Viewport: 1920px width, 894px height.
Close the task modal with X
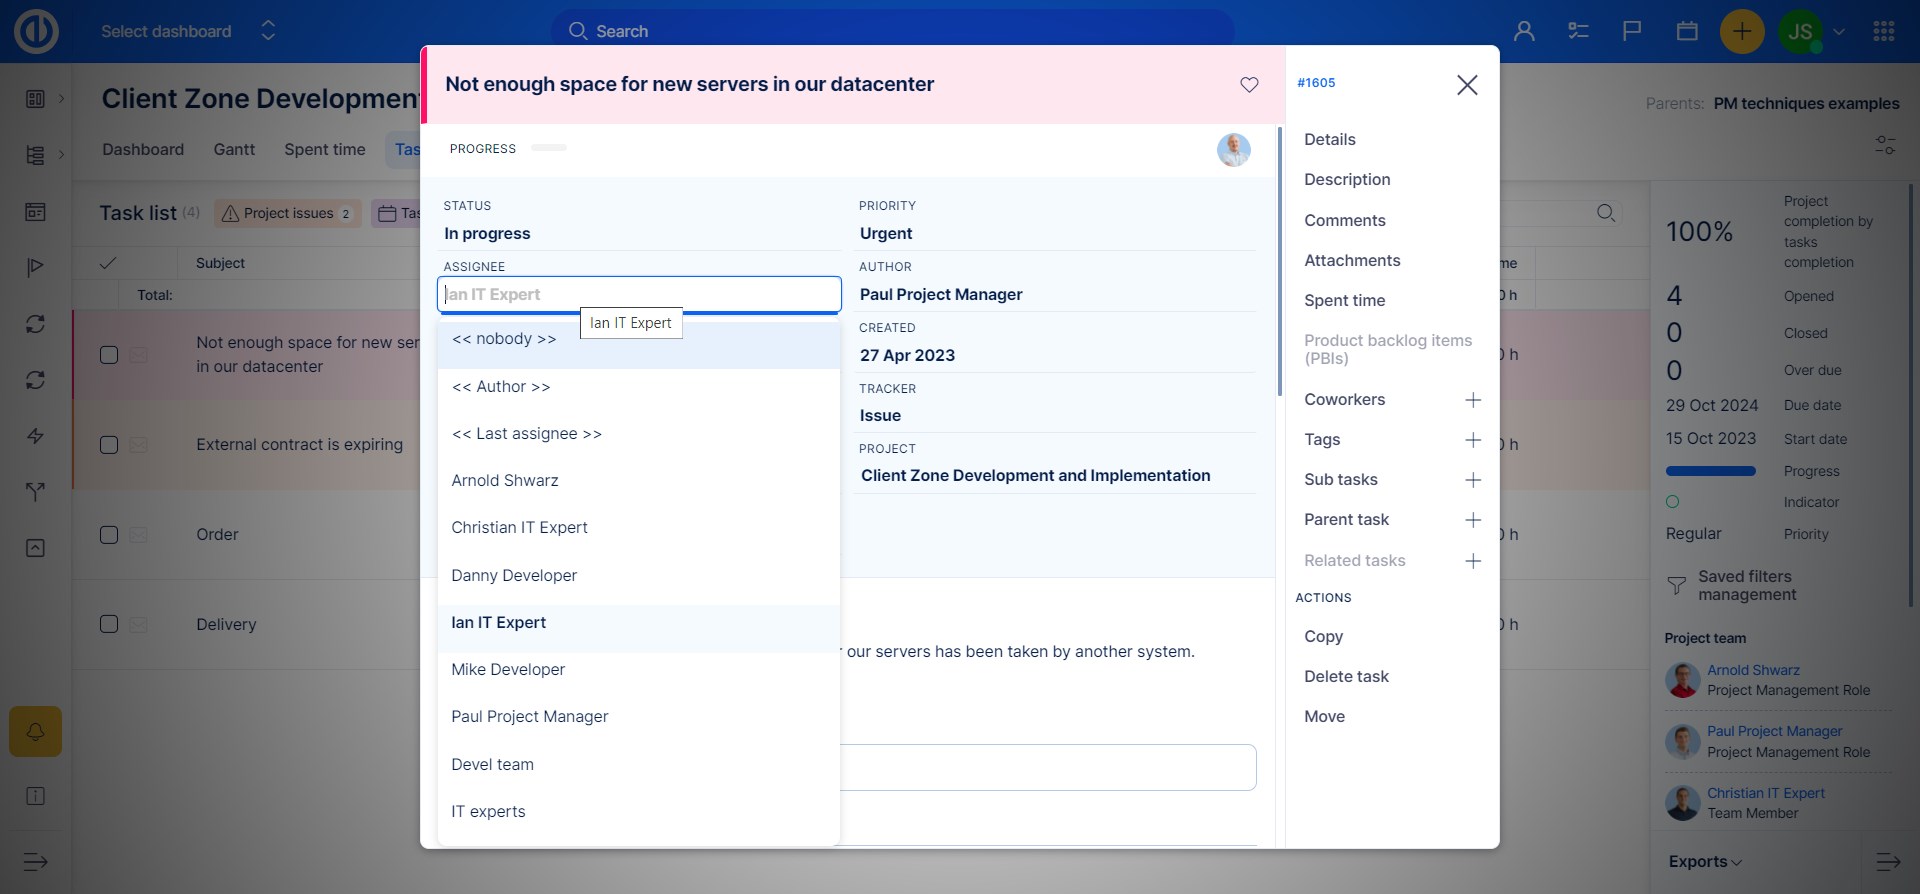coord(1467,85)
